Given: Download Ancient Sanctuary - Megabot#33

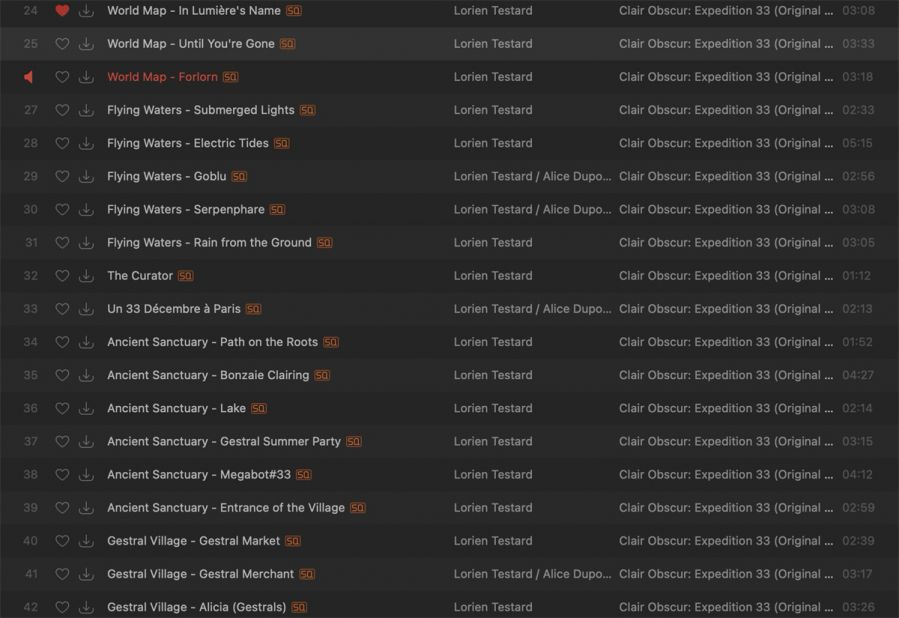Looking at the screenshot, I should pyautogui.click(x=86, y=475).
